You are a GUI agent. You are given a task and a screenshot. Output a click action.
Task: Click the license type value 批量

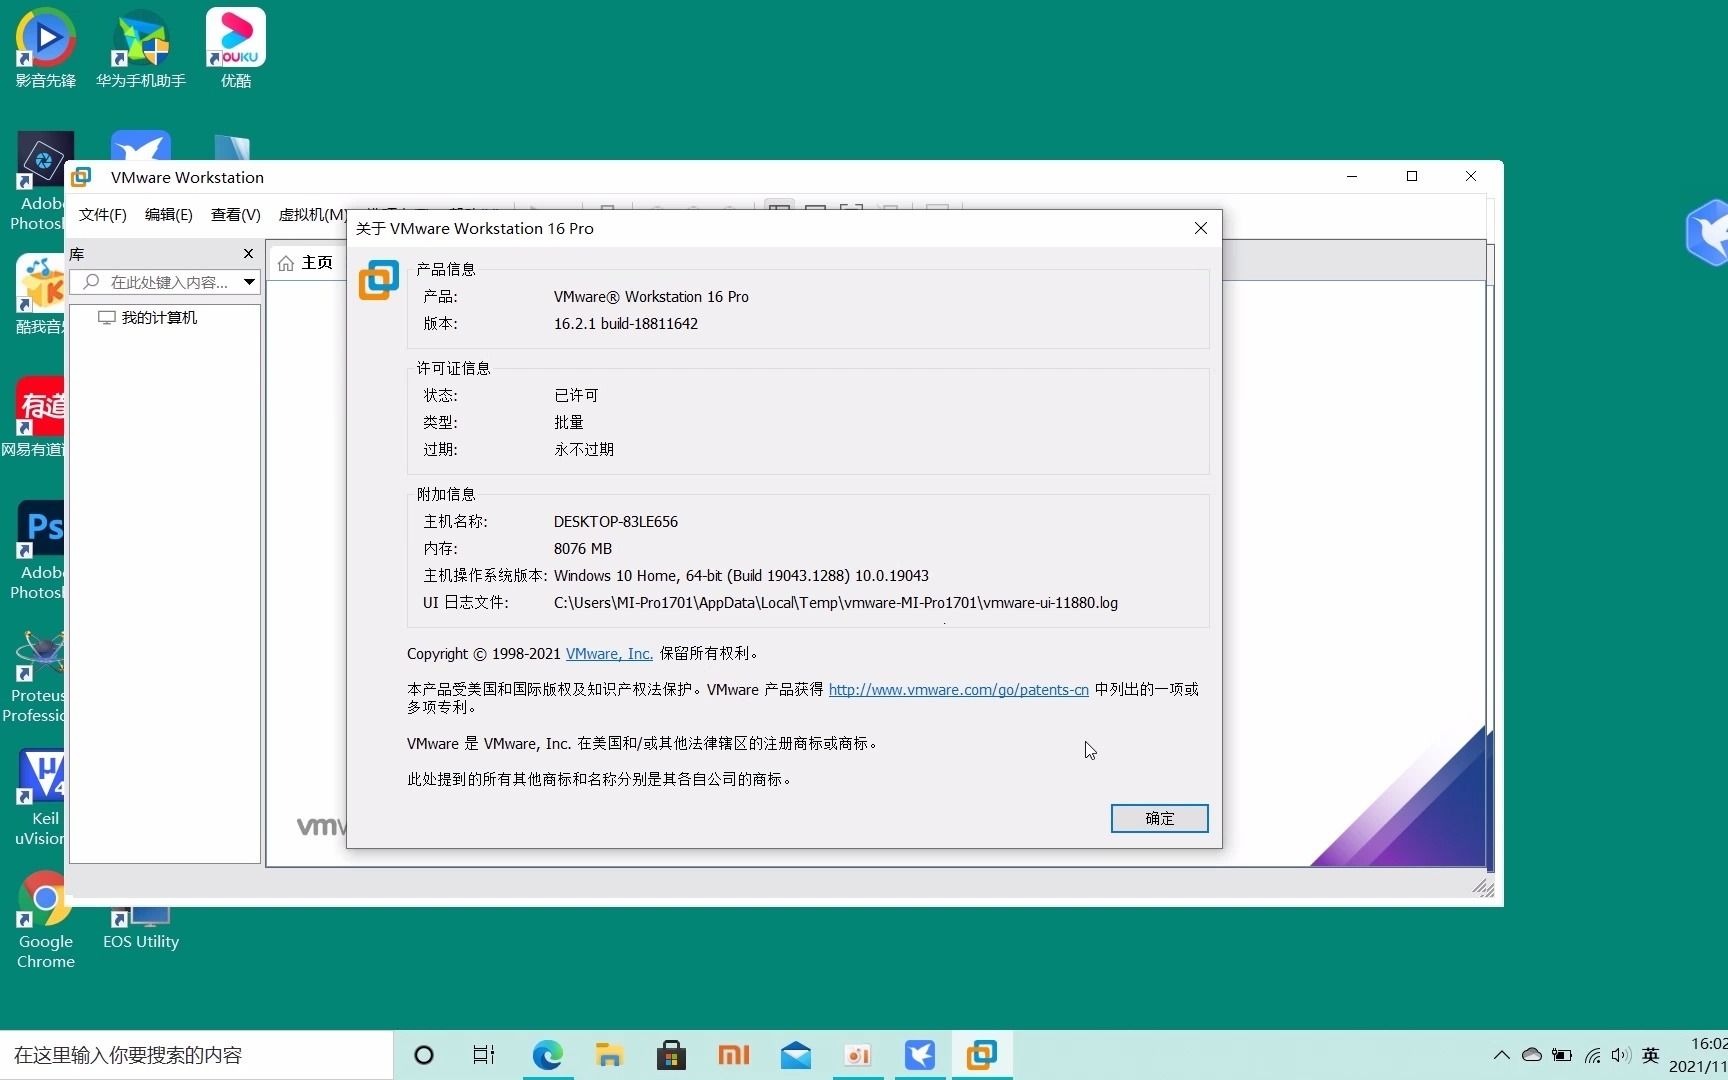click(569, 423)
